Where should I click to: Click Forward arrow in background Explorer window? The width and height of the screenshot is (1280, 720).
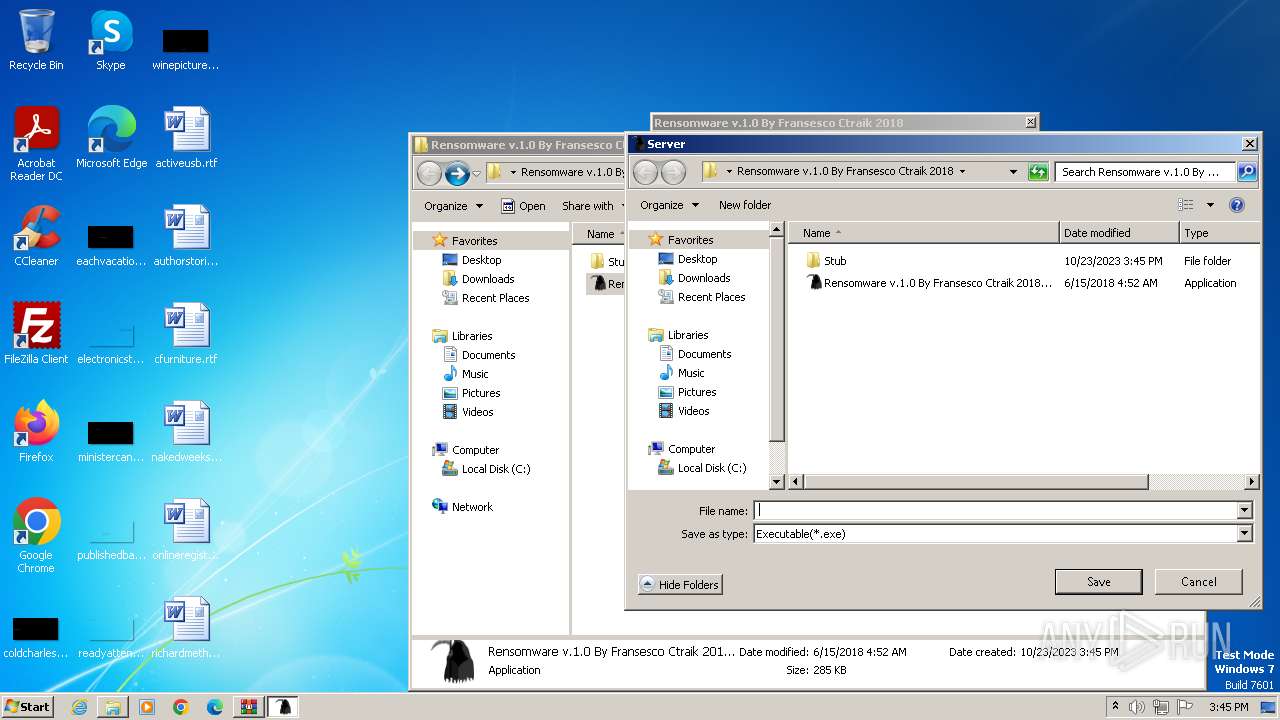tap(457, 174)
